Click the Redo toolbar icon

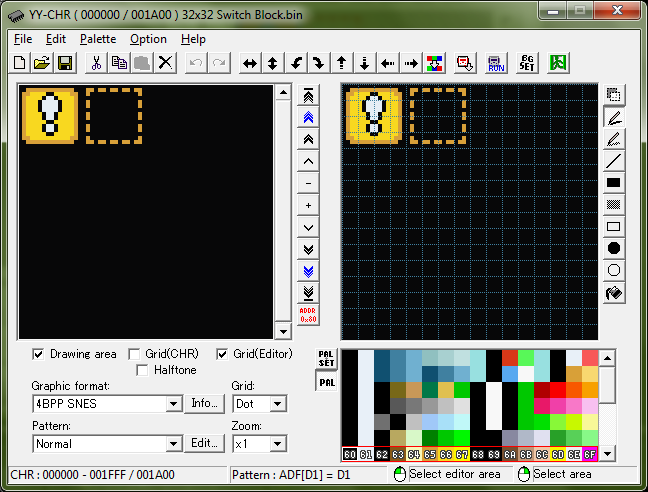click(219, 63)
